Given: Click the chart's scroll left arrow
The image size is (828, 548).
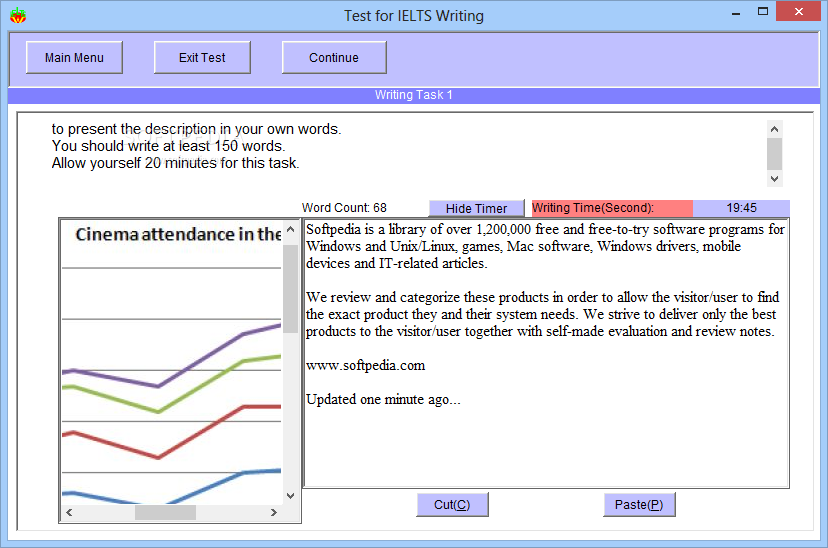Looking at the screenshot, I should click(x=69, y=512).
